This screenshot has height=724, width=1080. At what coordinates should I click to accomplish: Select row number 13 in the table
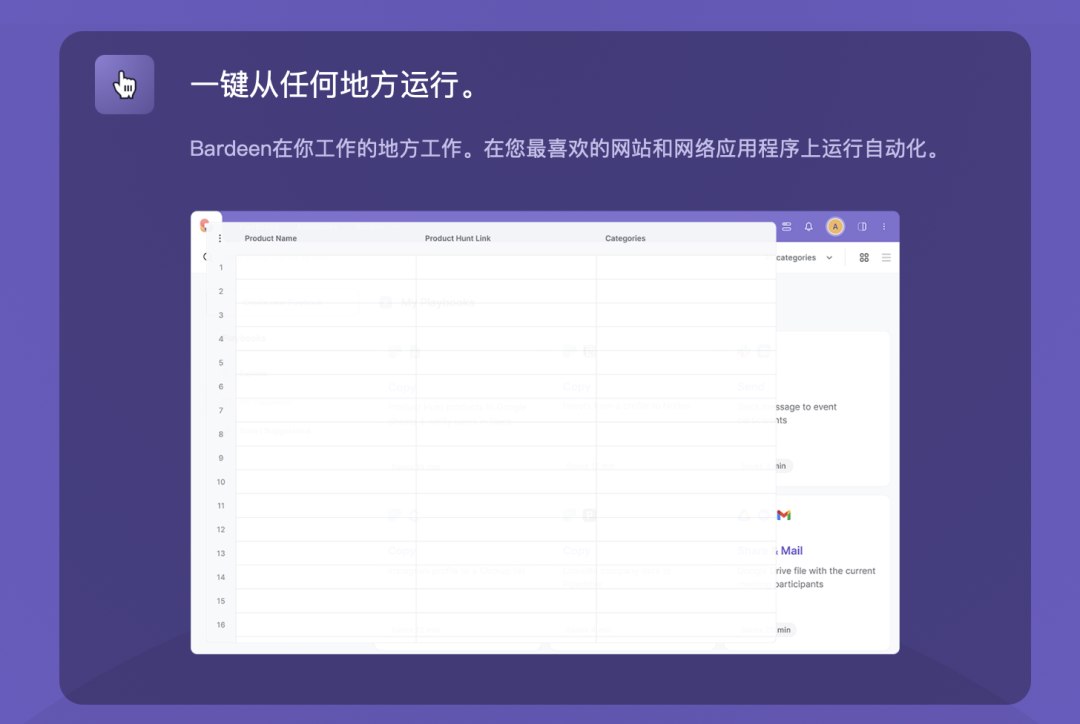click(221, 553)
